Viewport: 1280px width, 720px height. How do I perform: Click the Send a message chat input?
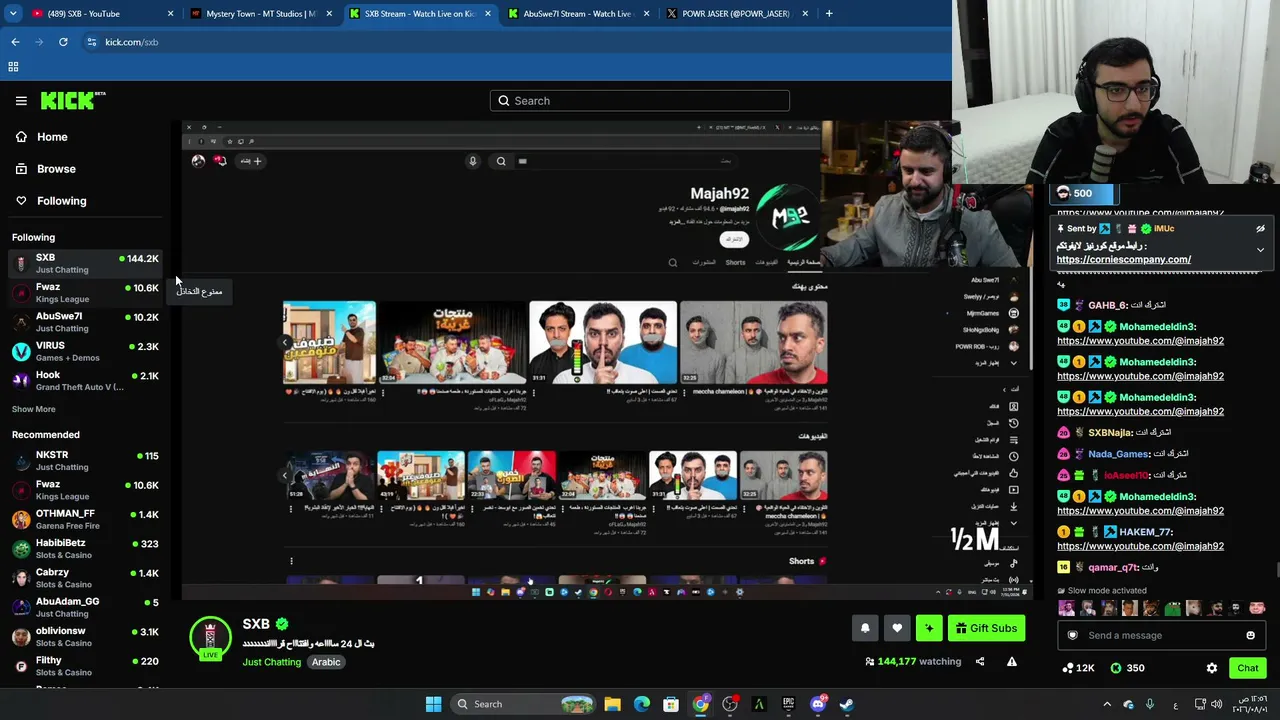pyautogui.click(x=1161, y=635)
